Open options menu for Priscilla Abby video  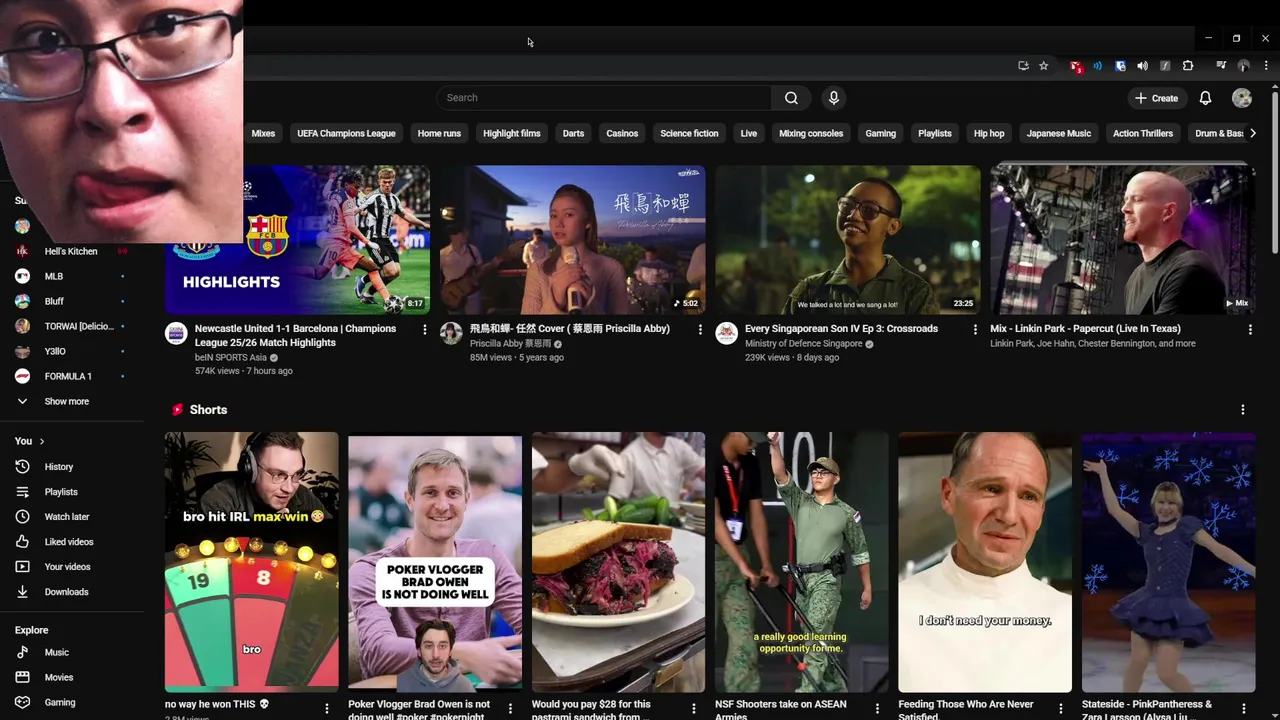point(699,329)
